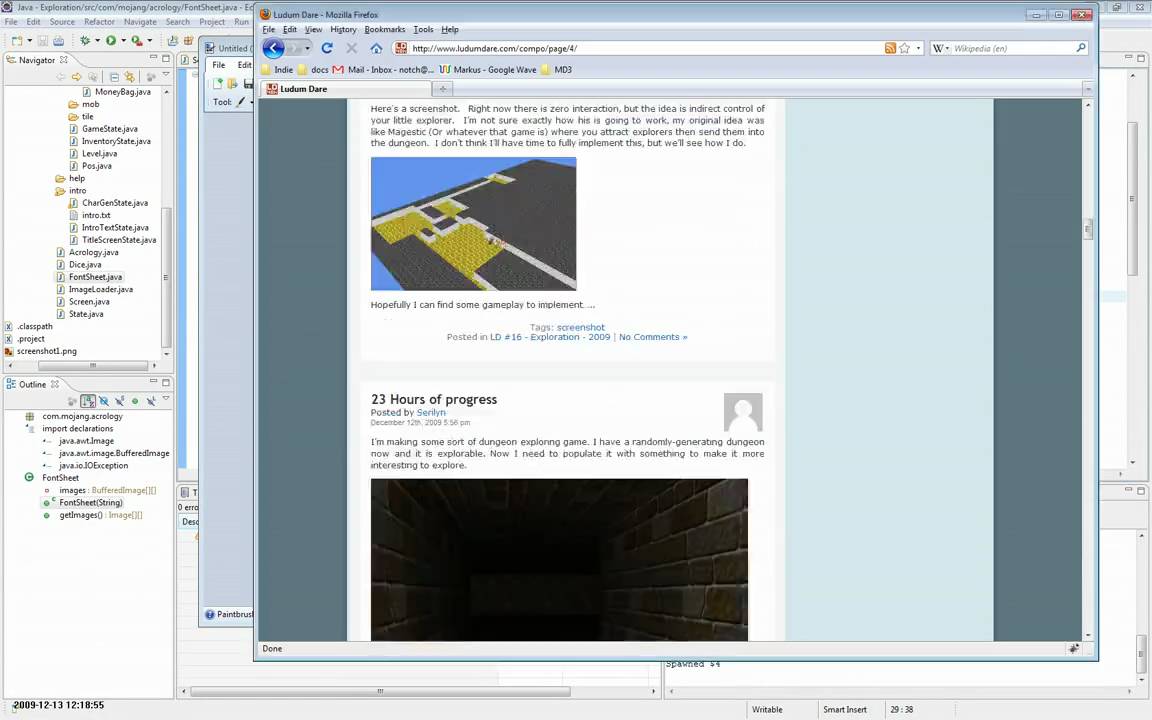Image resolution: width=1152 pixels, height=720 pixels.
Task: Click the Eclipse Debug bug icon
Action: pos(85,40)
